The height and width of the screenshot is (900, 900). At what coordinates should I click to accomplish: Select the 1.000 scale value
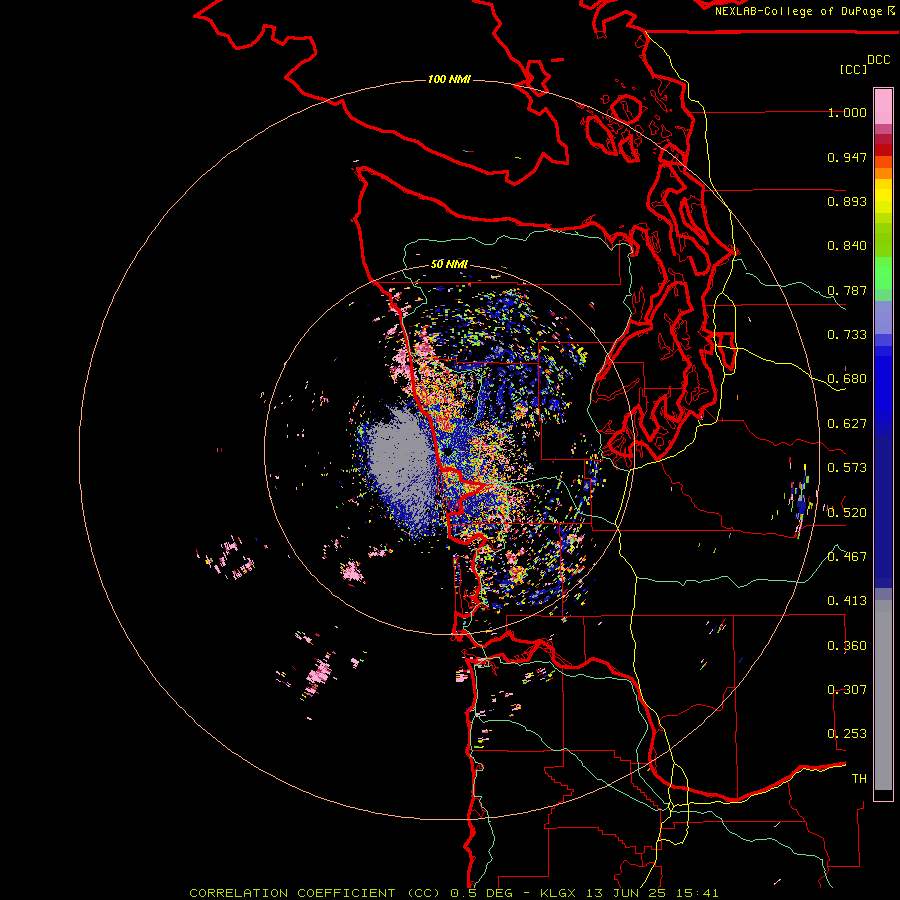pyautogui.click(x=847, y=113)
